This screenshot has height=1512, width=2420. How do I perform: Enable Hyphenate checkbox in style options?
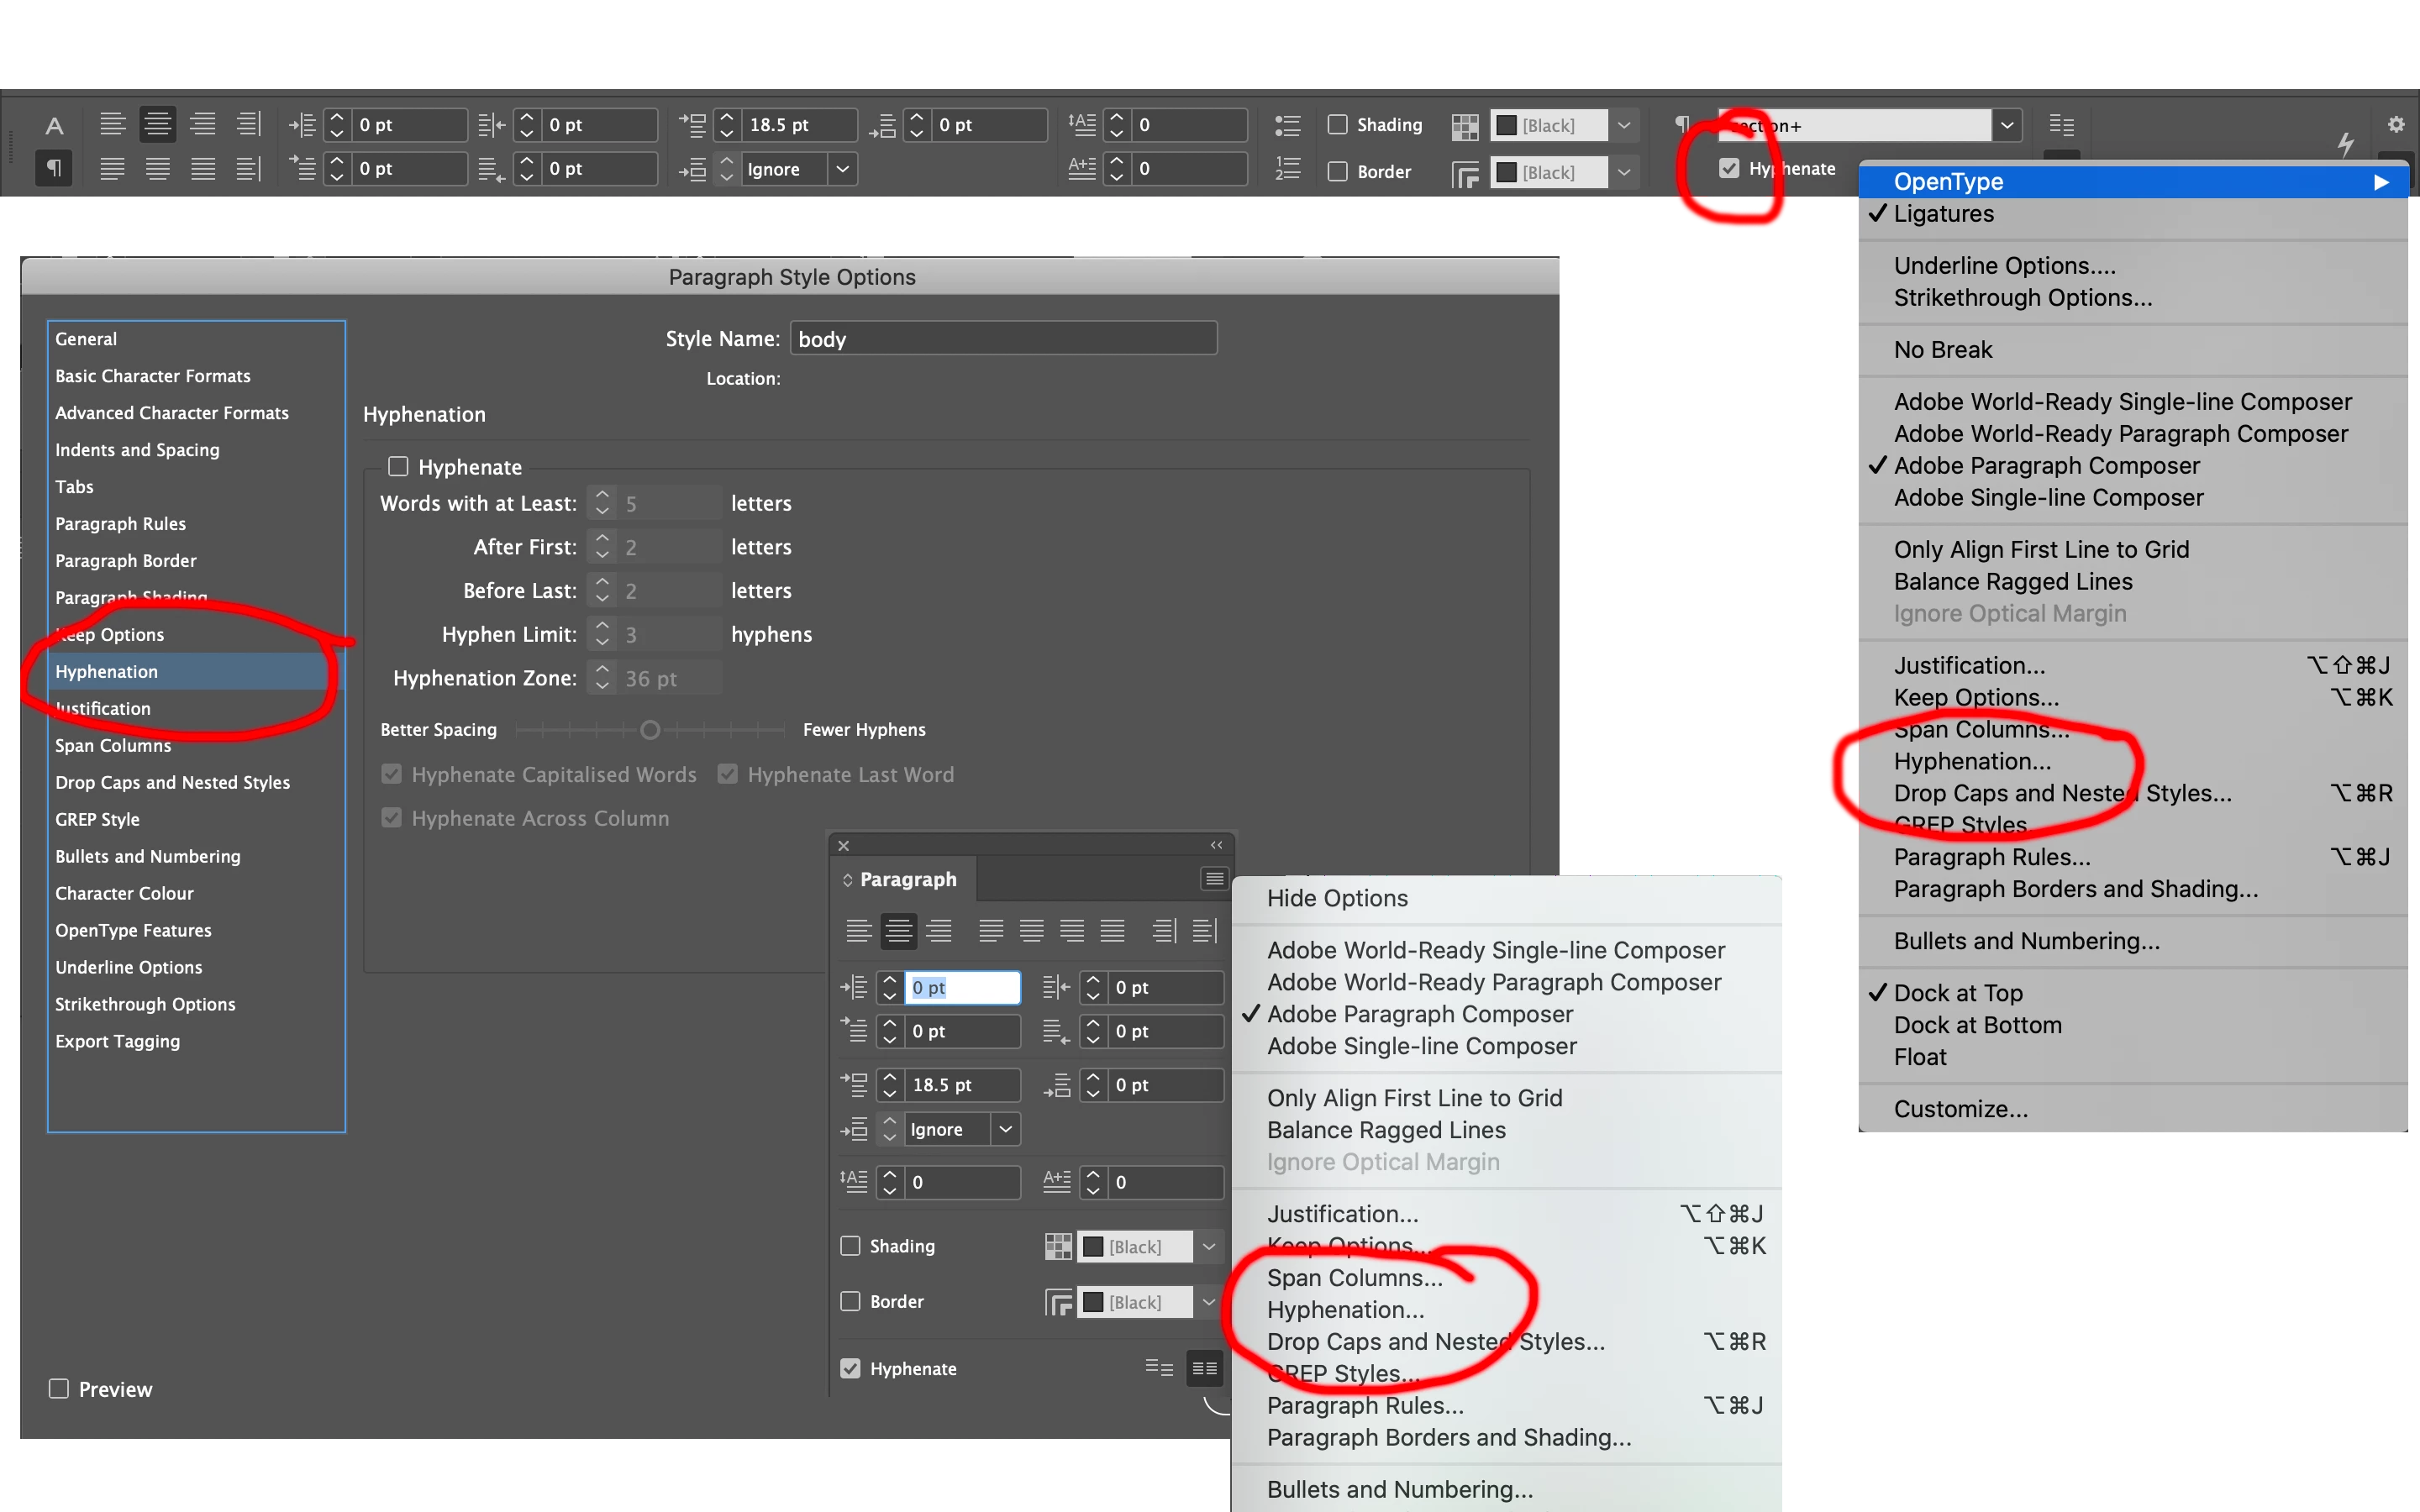398,467
